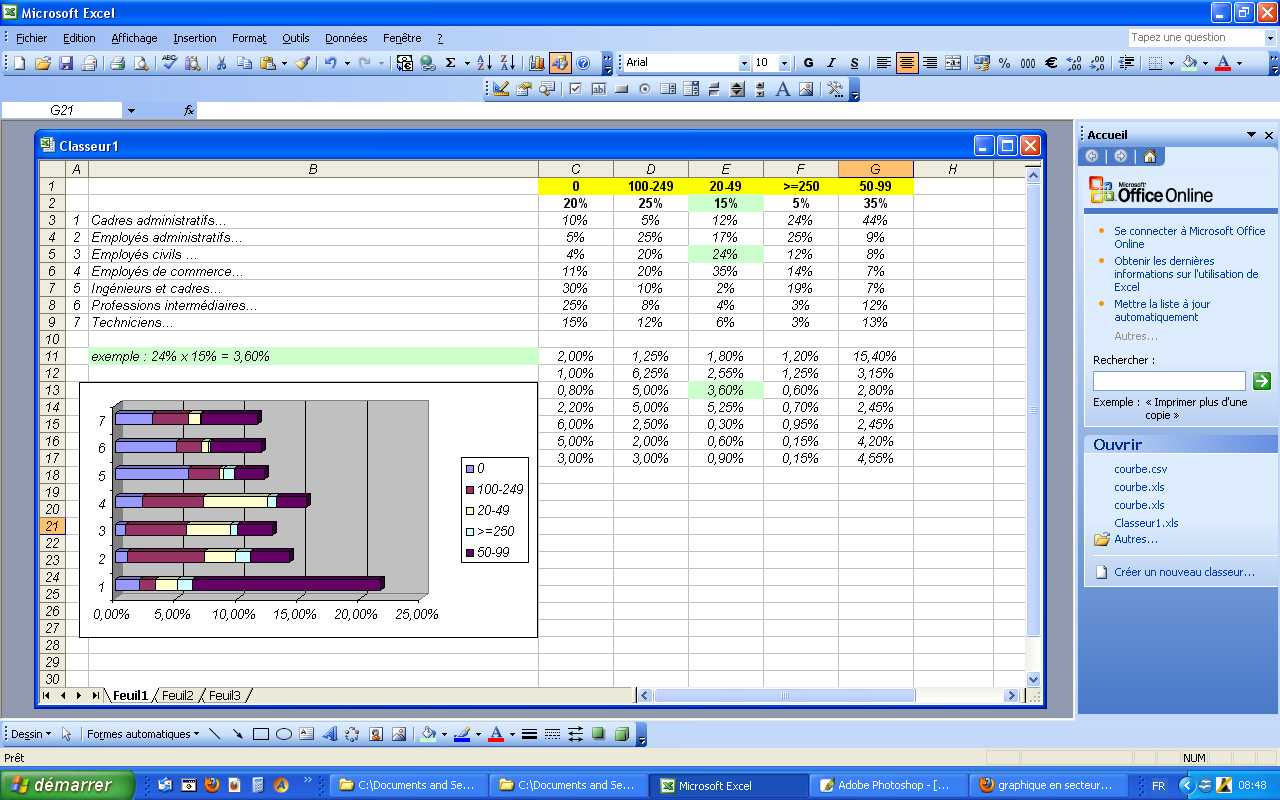The height and width of the screenshot is (800, 1280).
Task: Open print preview from the toolbar
Action: click(141, 63)
